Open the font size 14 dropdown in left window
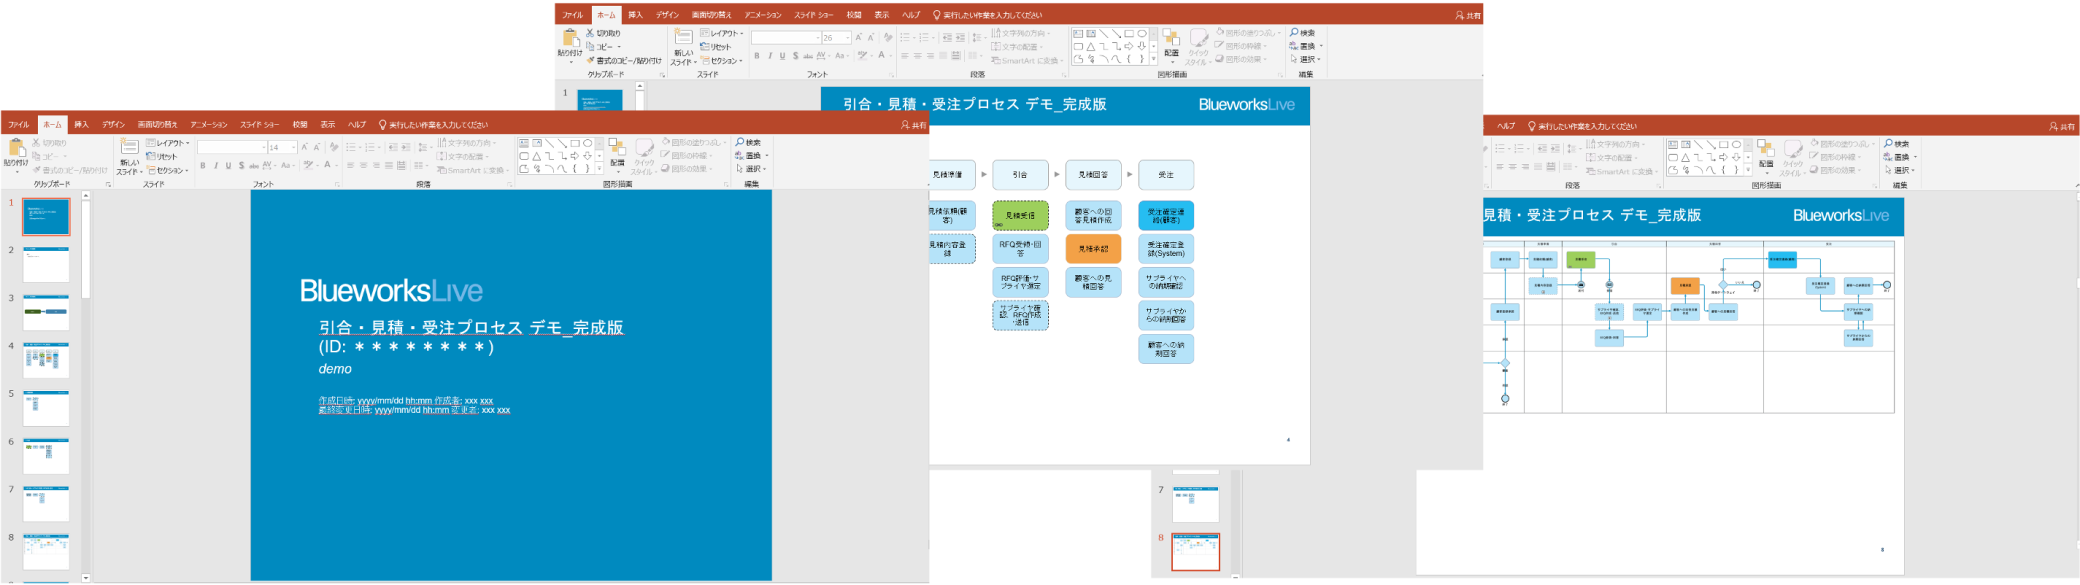Viewport: 2080px width, 585px height. tap(293, 148)
